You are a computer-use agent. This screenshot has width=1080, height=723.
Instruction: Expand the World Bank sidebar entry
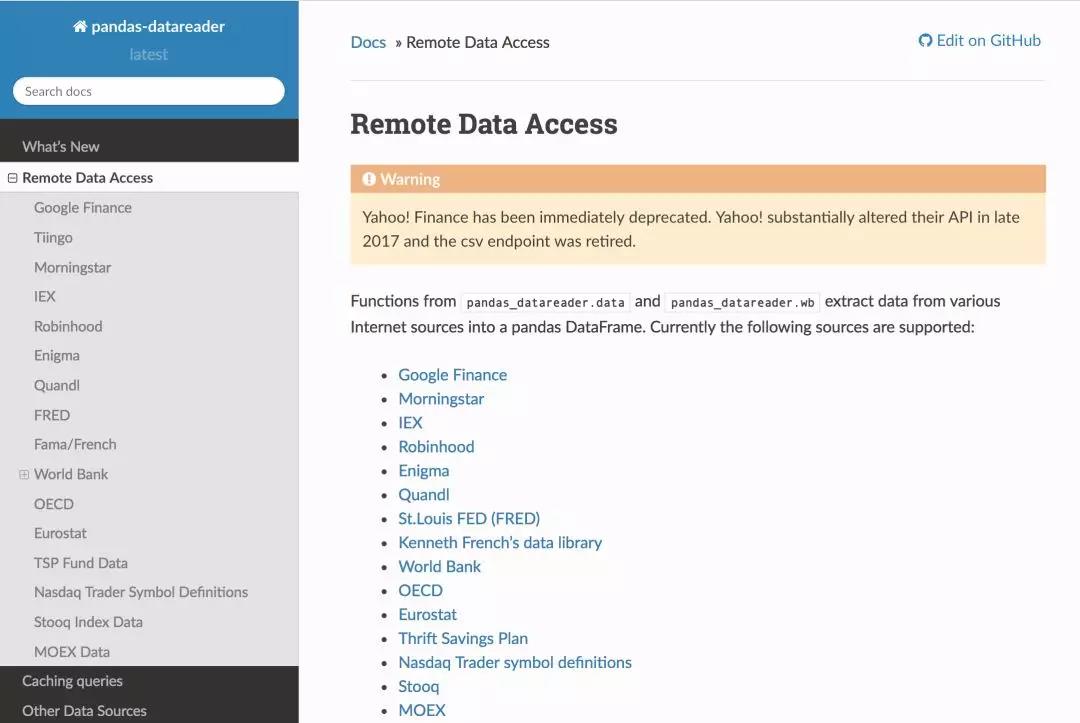tap(24, 474)
